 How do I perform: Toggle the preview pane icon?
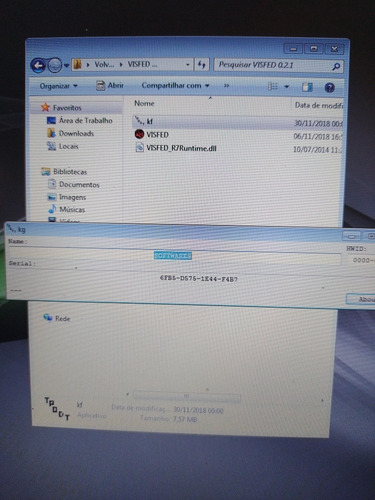[x=307, y=87]
